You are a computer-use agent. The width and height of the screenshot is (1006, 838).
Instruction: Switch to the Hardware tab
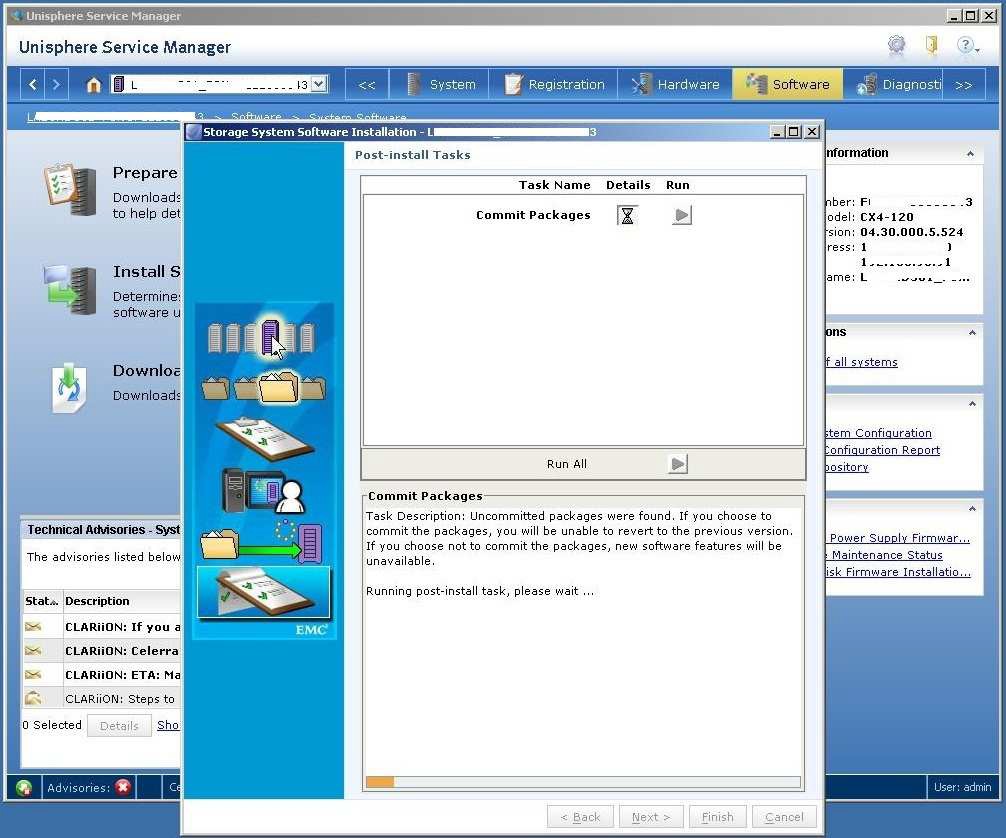pyautogui.click(x=675, y=84)
